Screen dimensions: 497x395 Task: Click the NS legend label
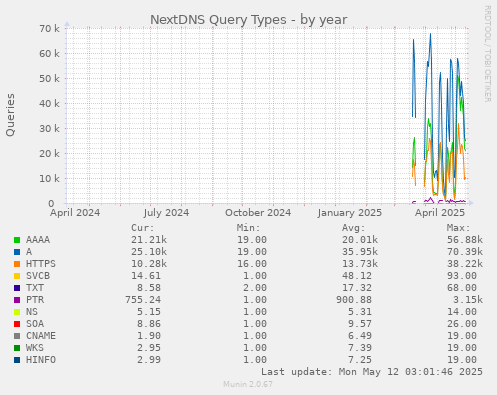pos(32,312)
